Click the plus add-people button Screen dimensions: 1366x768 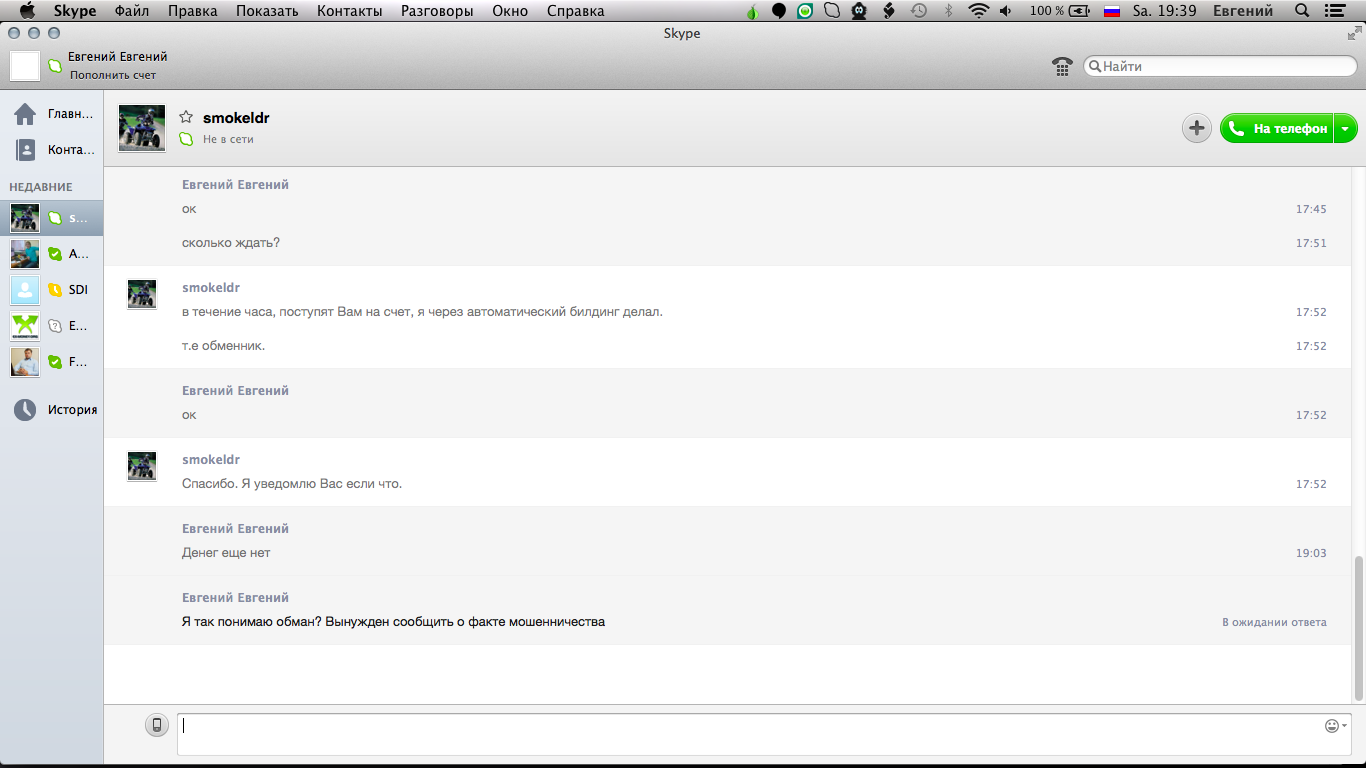tap(1196, 128)
